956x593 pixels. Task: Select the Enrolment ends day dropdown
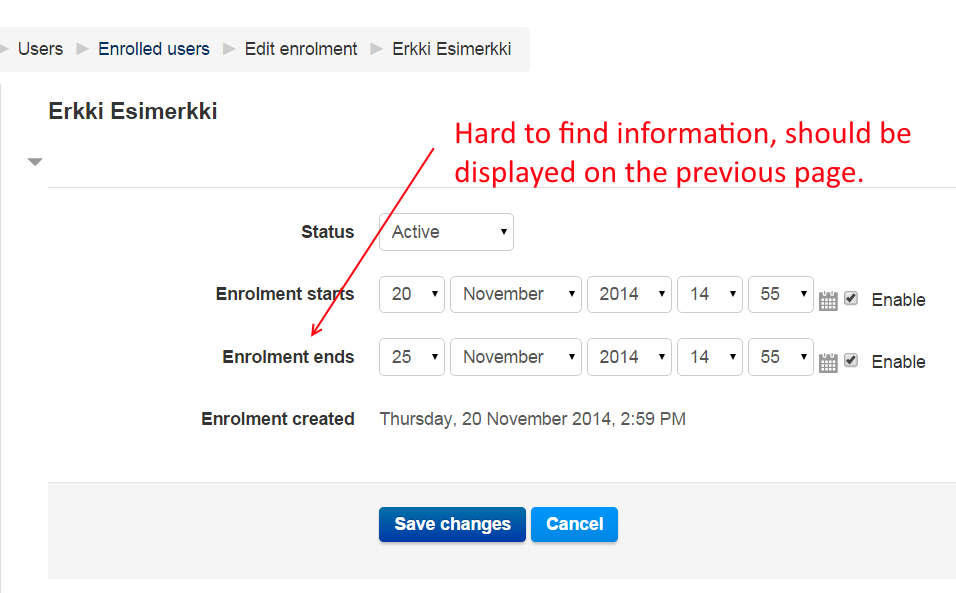pyautogui.click(x=412, y=357)
